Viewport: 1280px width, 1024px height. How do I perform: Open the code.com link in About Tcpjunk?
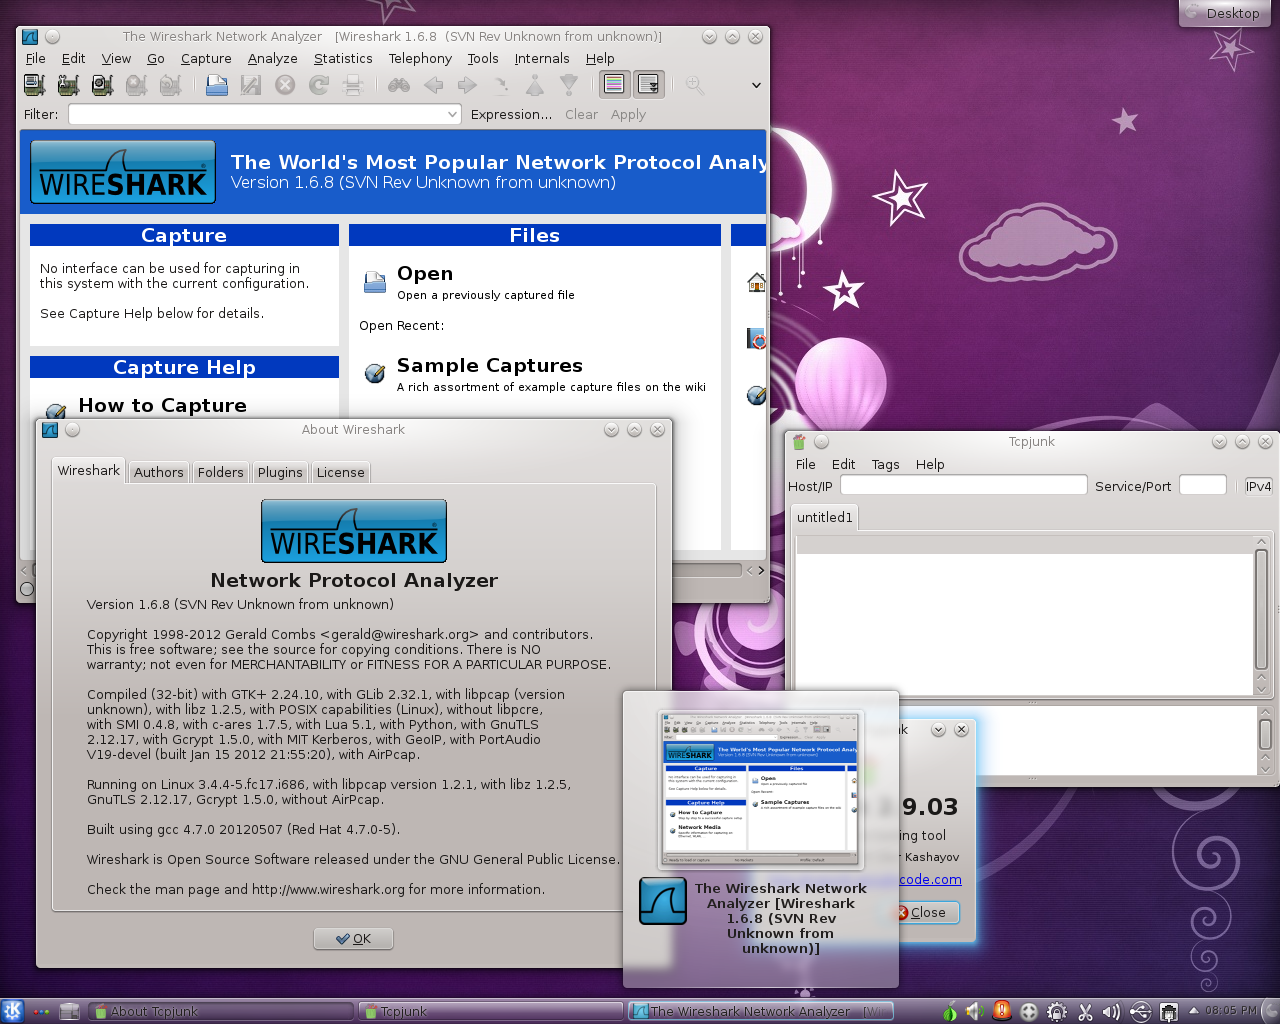[930, 879]
